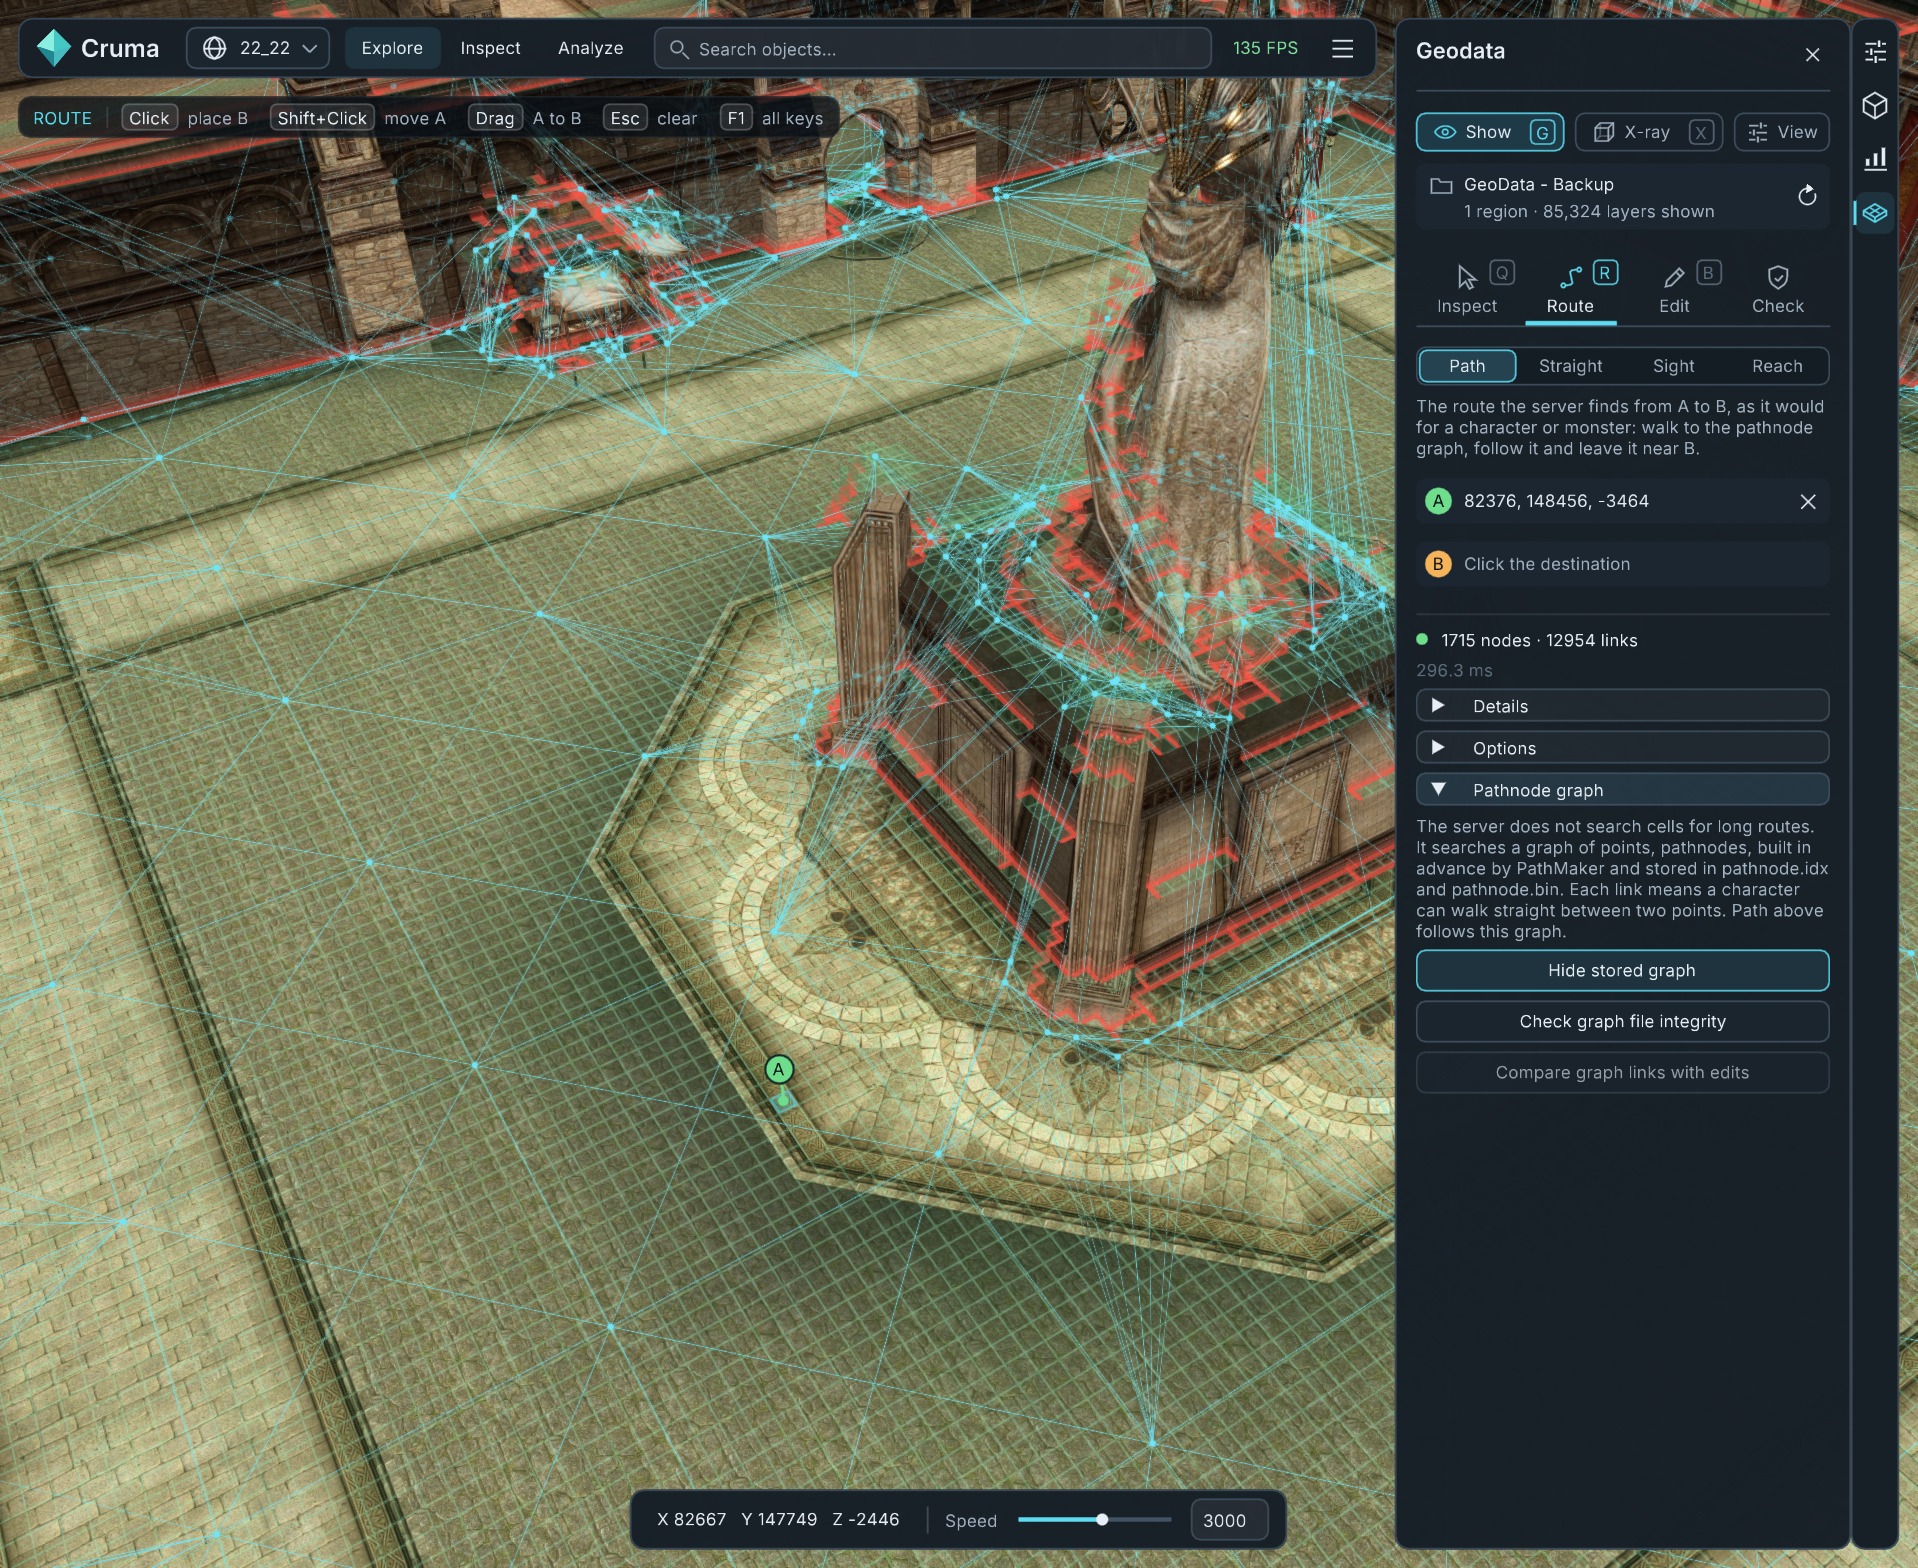The width and height of the screenshot is (1918, 1568).
Task: Open the bar chart statistics sidebar icon
Action: 1875,159
